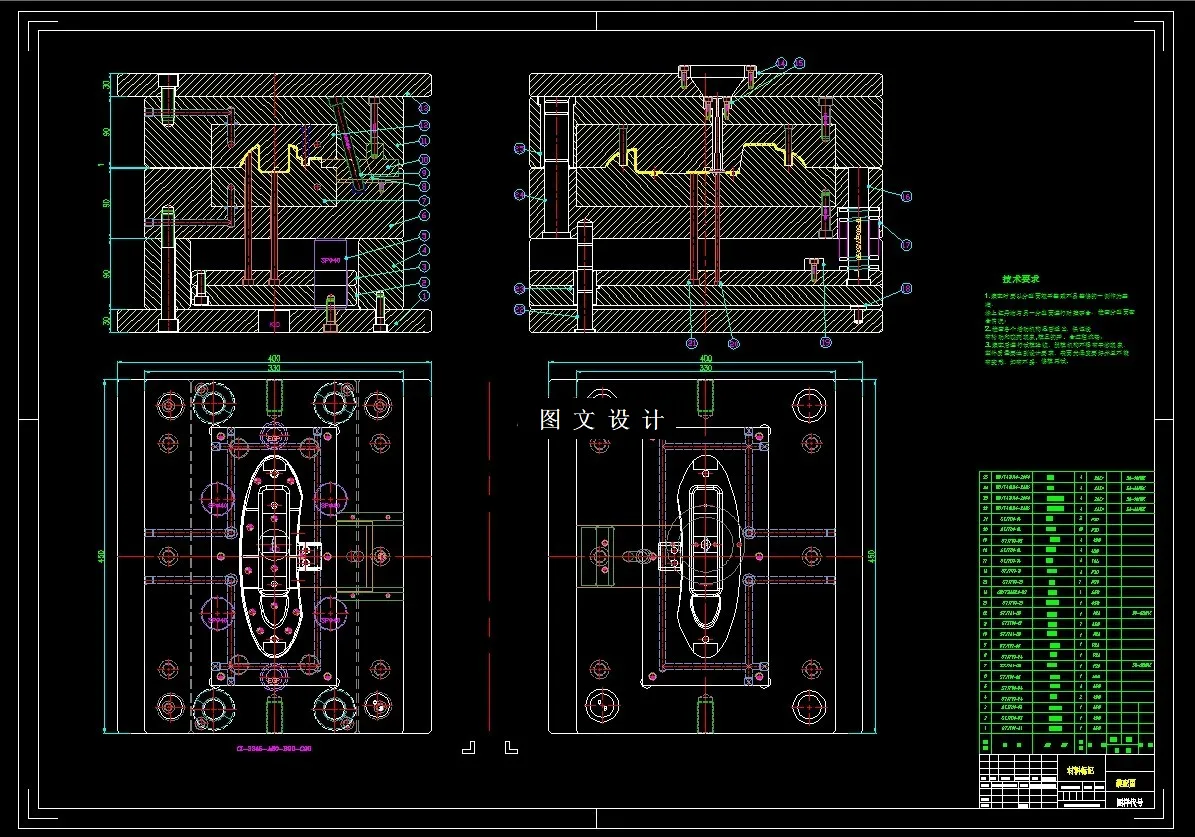Select part balloon number 15
The image size is (1195, 837).
pyautogui.click(x=799, y=63)
